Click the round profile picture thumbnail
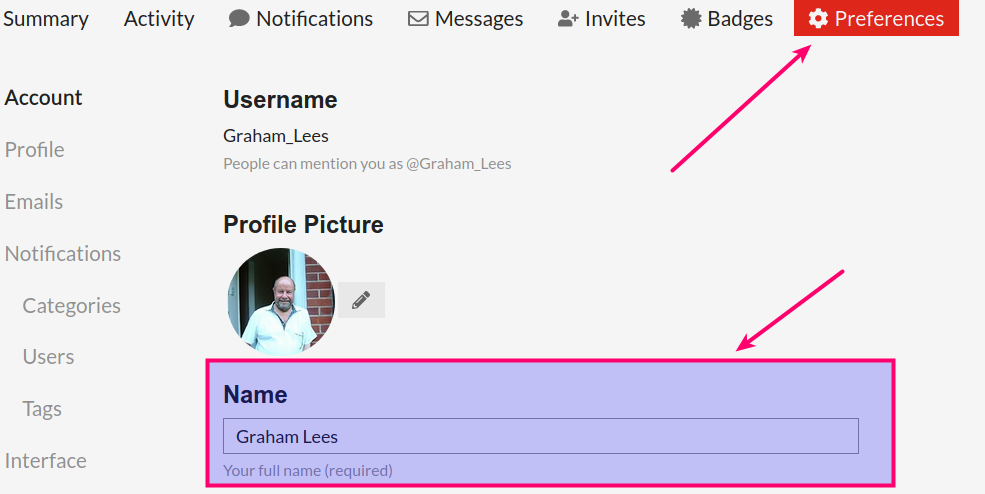The height and width of the screenshot is (494, 985). point(281,300)
